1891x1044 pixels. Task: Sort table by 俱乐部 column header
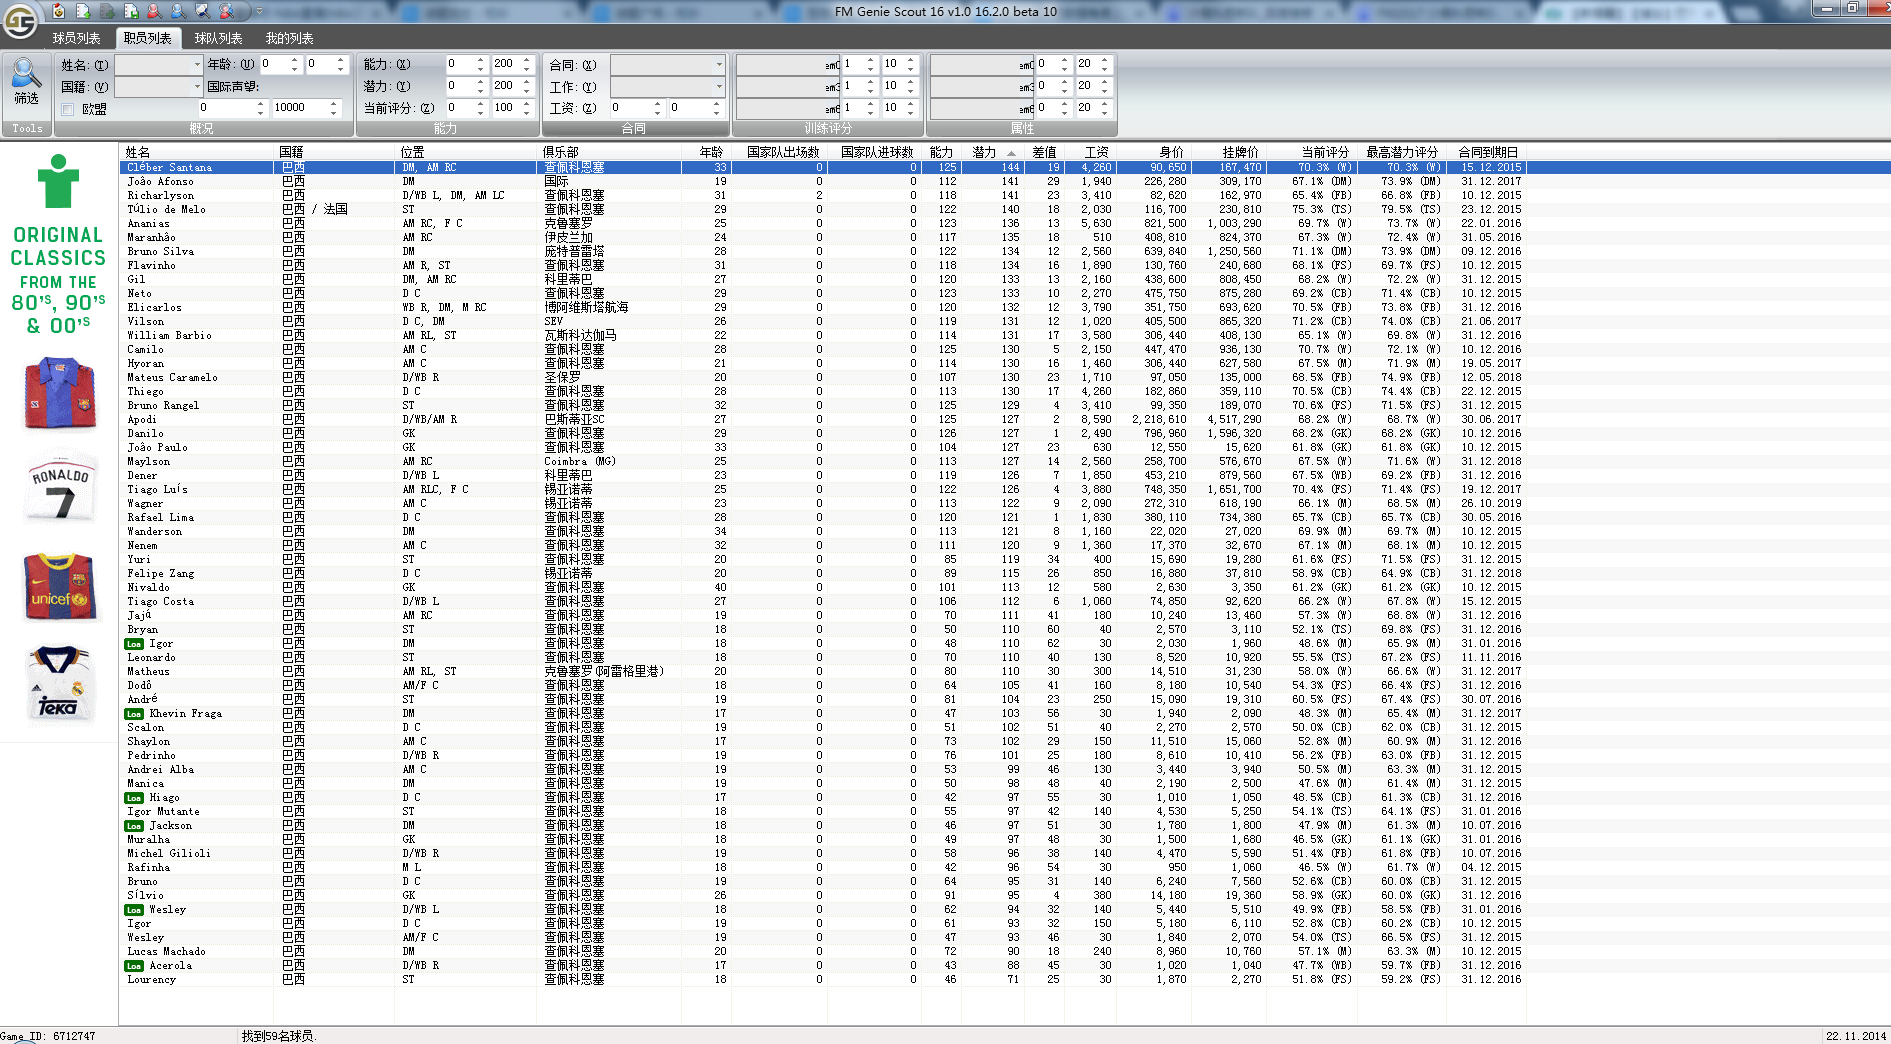[609, 152]
